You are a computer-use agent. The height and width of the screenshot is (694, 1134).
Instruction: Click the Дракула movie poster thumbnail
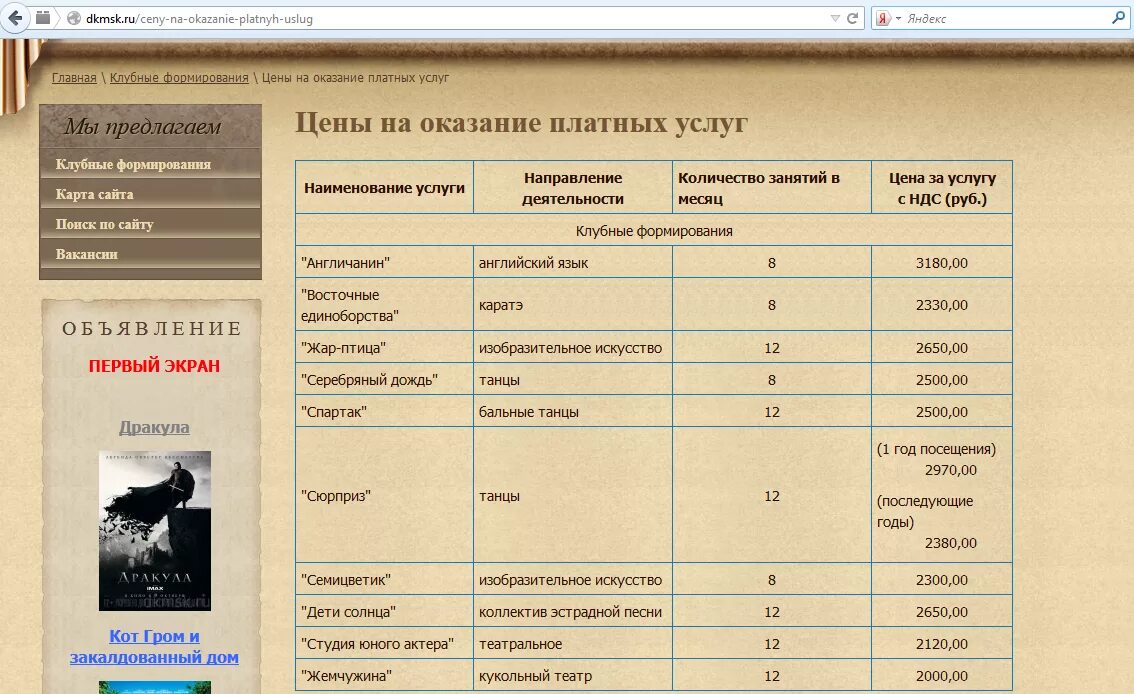[x=155, y=531]
